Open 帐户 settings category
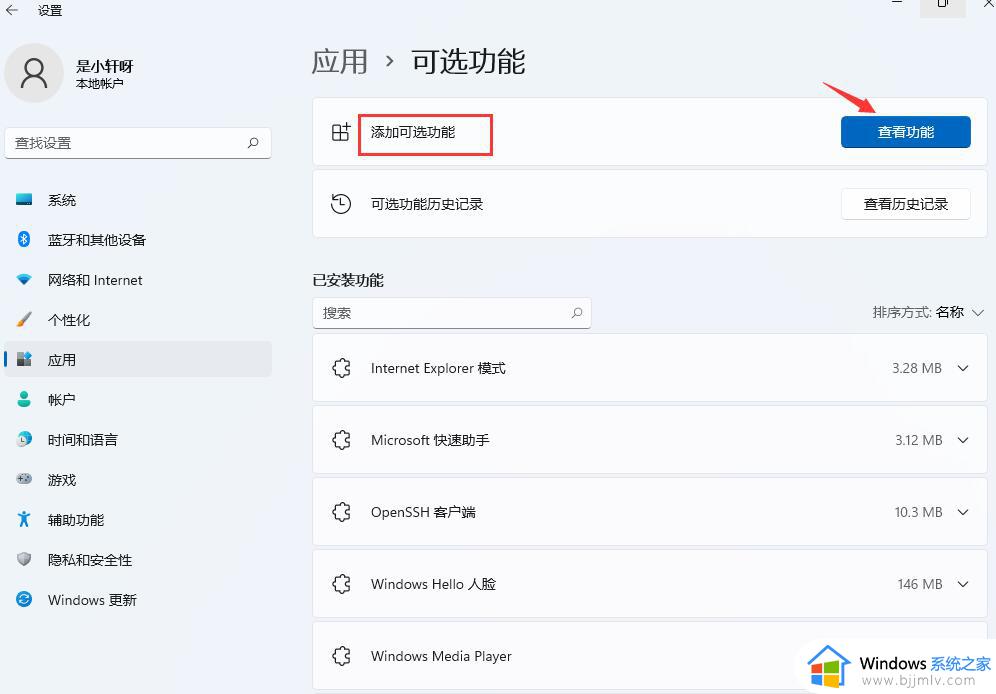The height and width of the screenshot is (694, 996). [138, 399]
